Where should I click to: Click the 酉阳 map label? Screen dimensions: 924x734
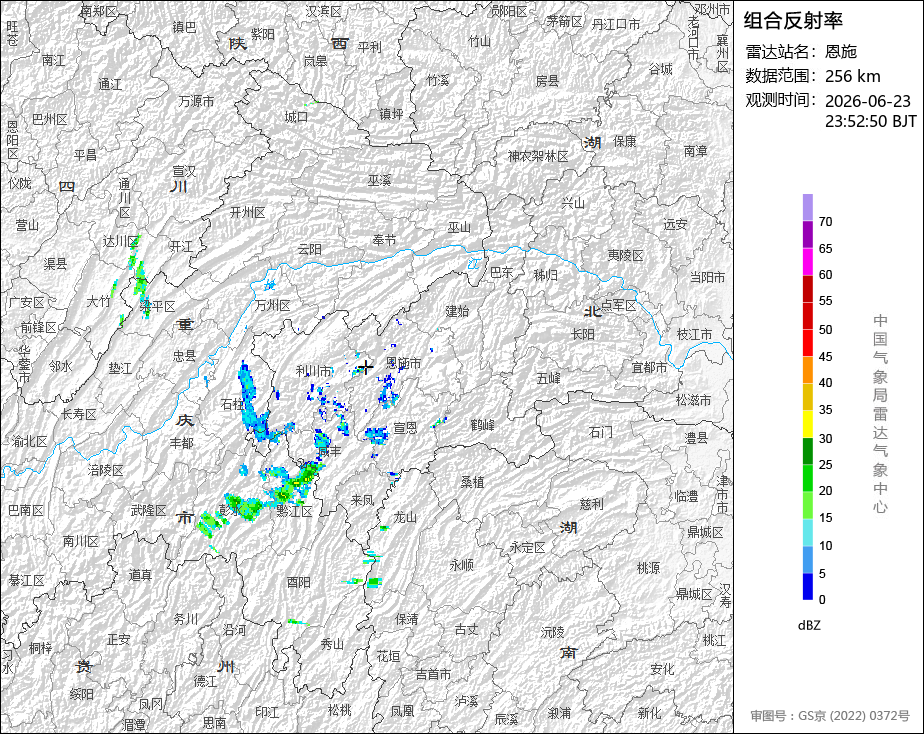click(299, 582)
